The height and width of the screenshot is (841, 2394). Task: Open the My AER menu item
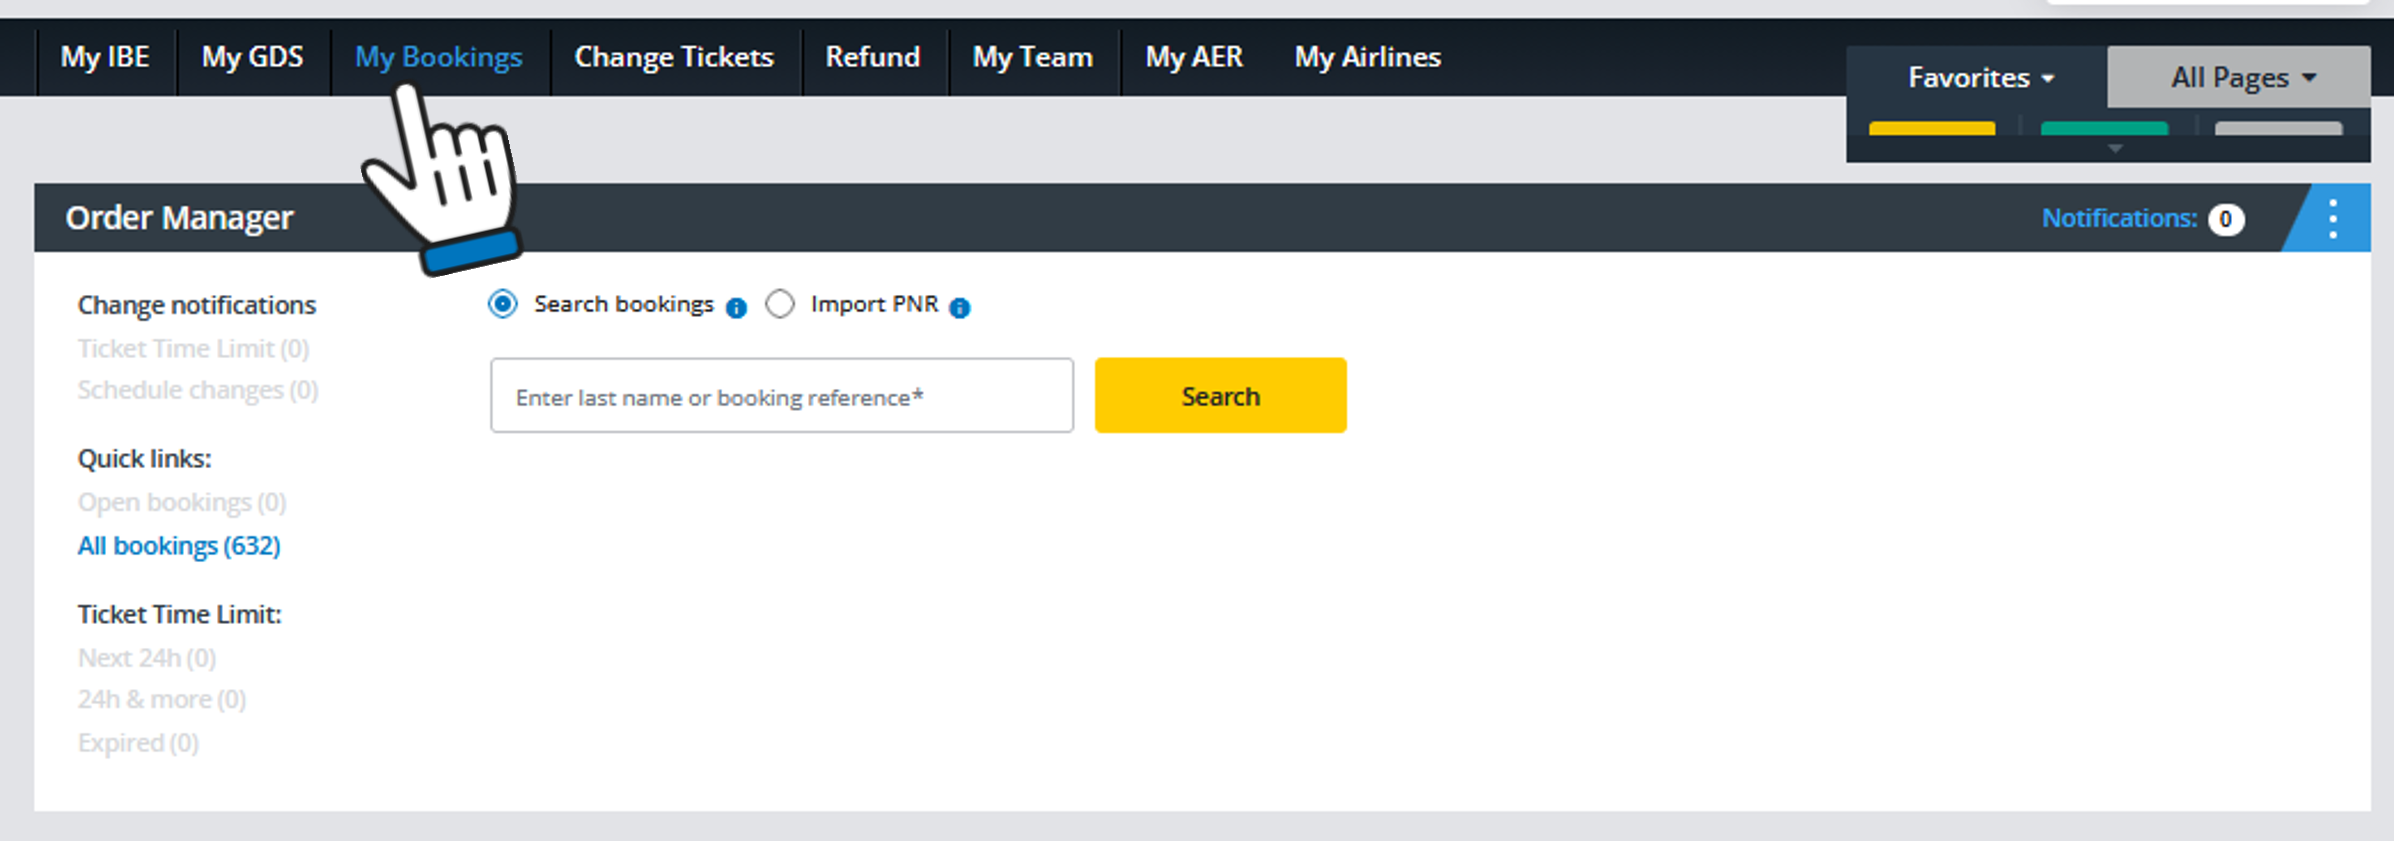[x=1193, y=57]
